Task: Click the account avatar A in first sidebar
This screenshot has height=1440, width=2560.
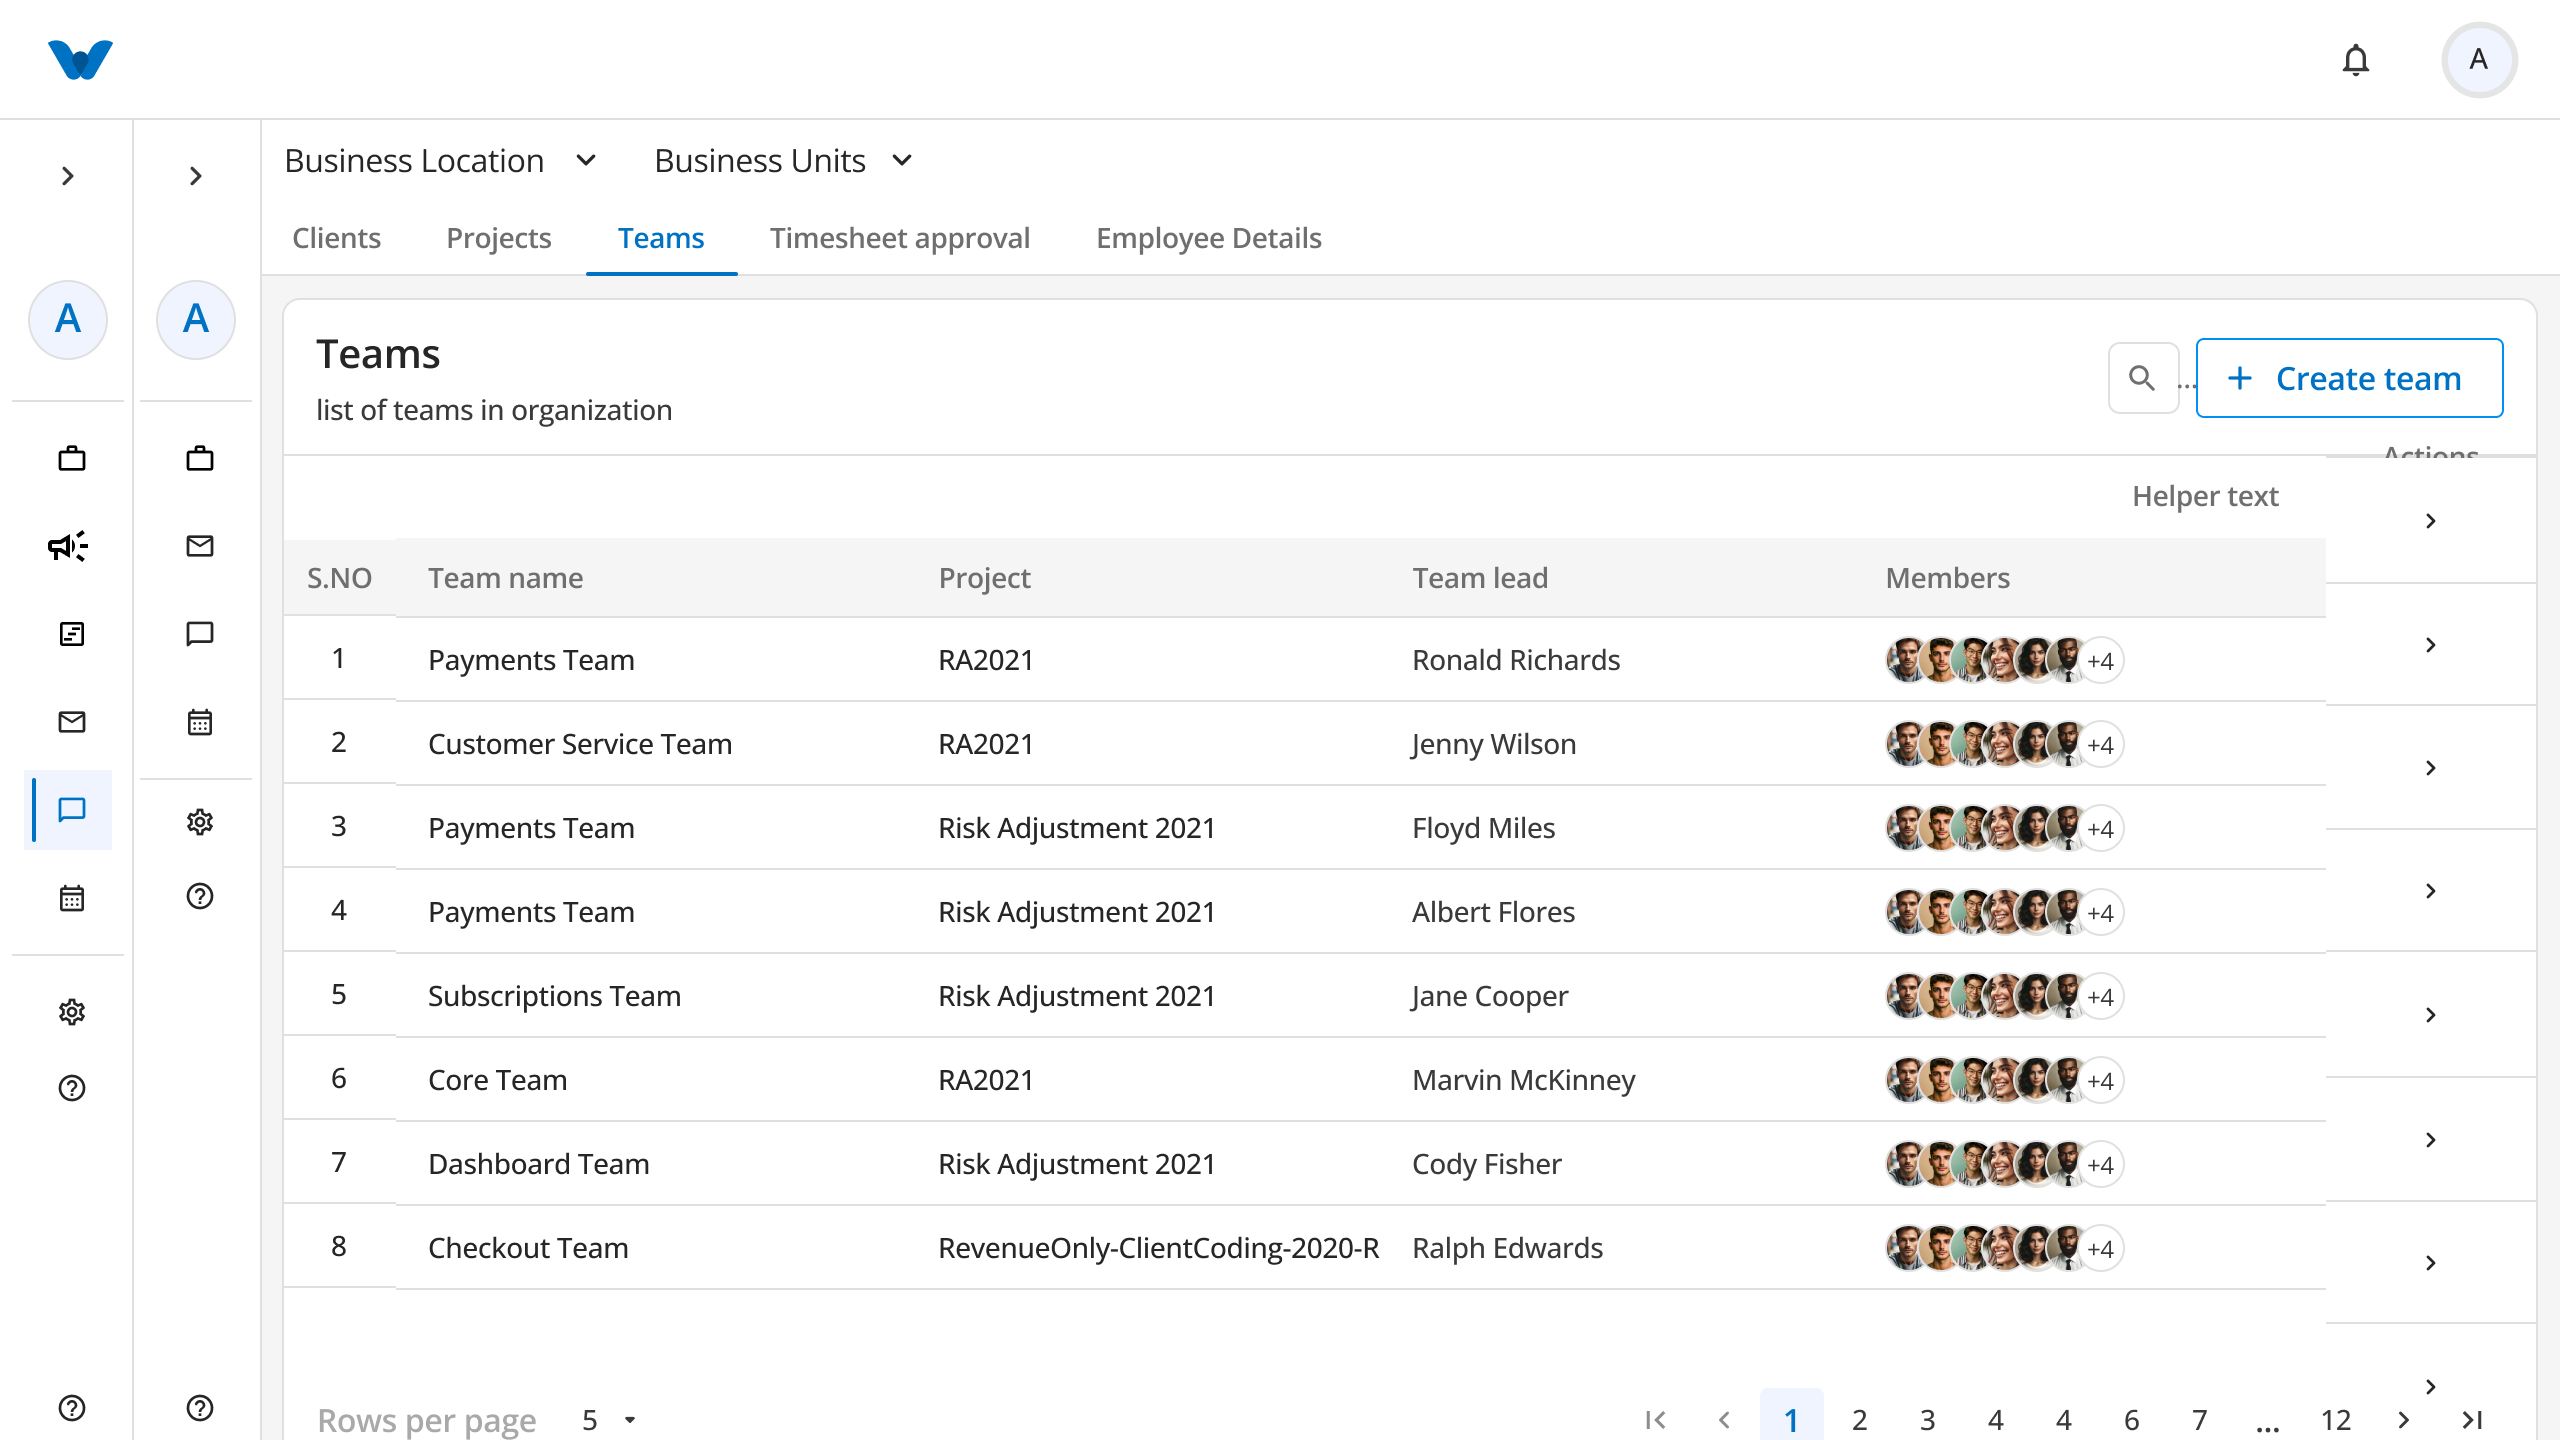Action: click(x=68, y=319)
